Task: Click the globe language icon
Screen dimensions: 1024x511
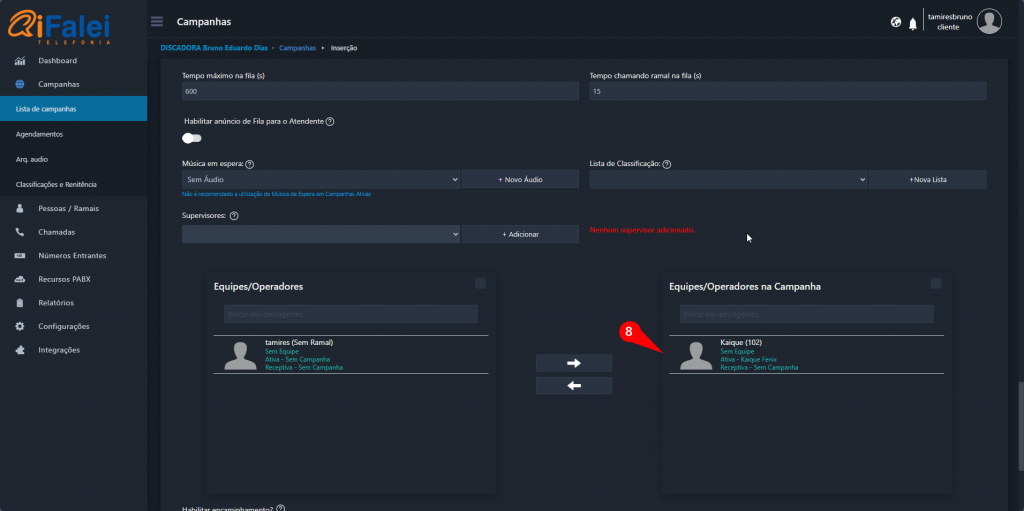Action: 896,22
